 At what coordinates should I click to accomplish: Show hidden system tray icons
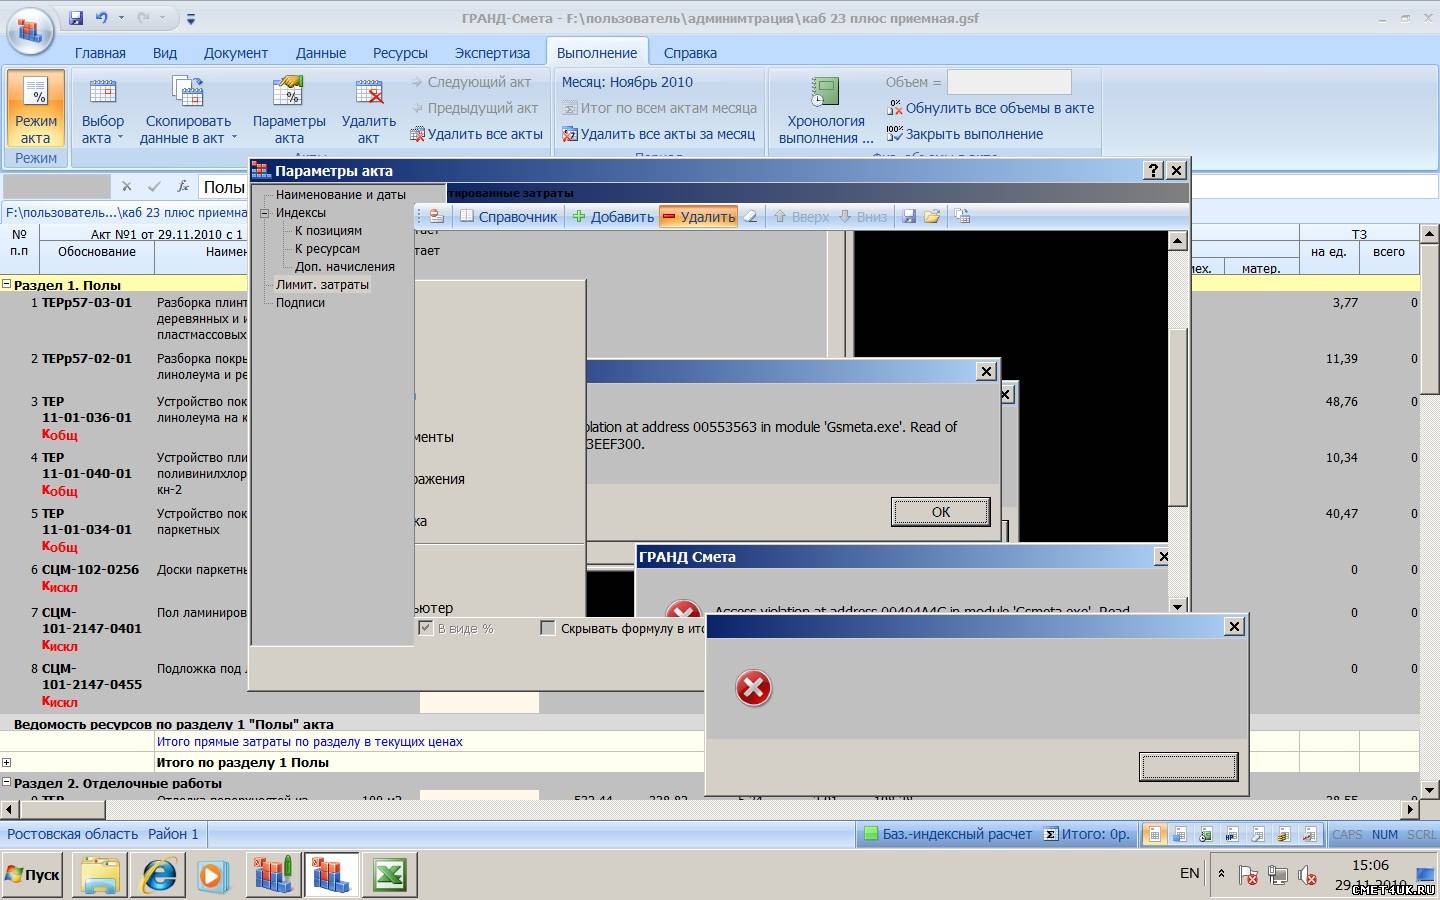1221,874
